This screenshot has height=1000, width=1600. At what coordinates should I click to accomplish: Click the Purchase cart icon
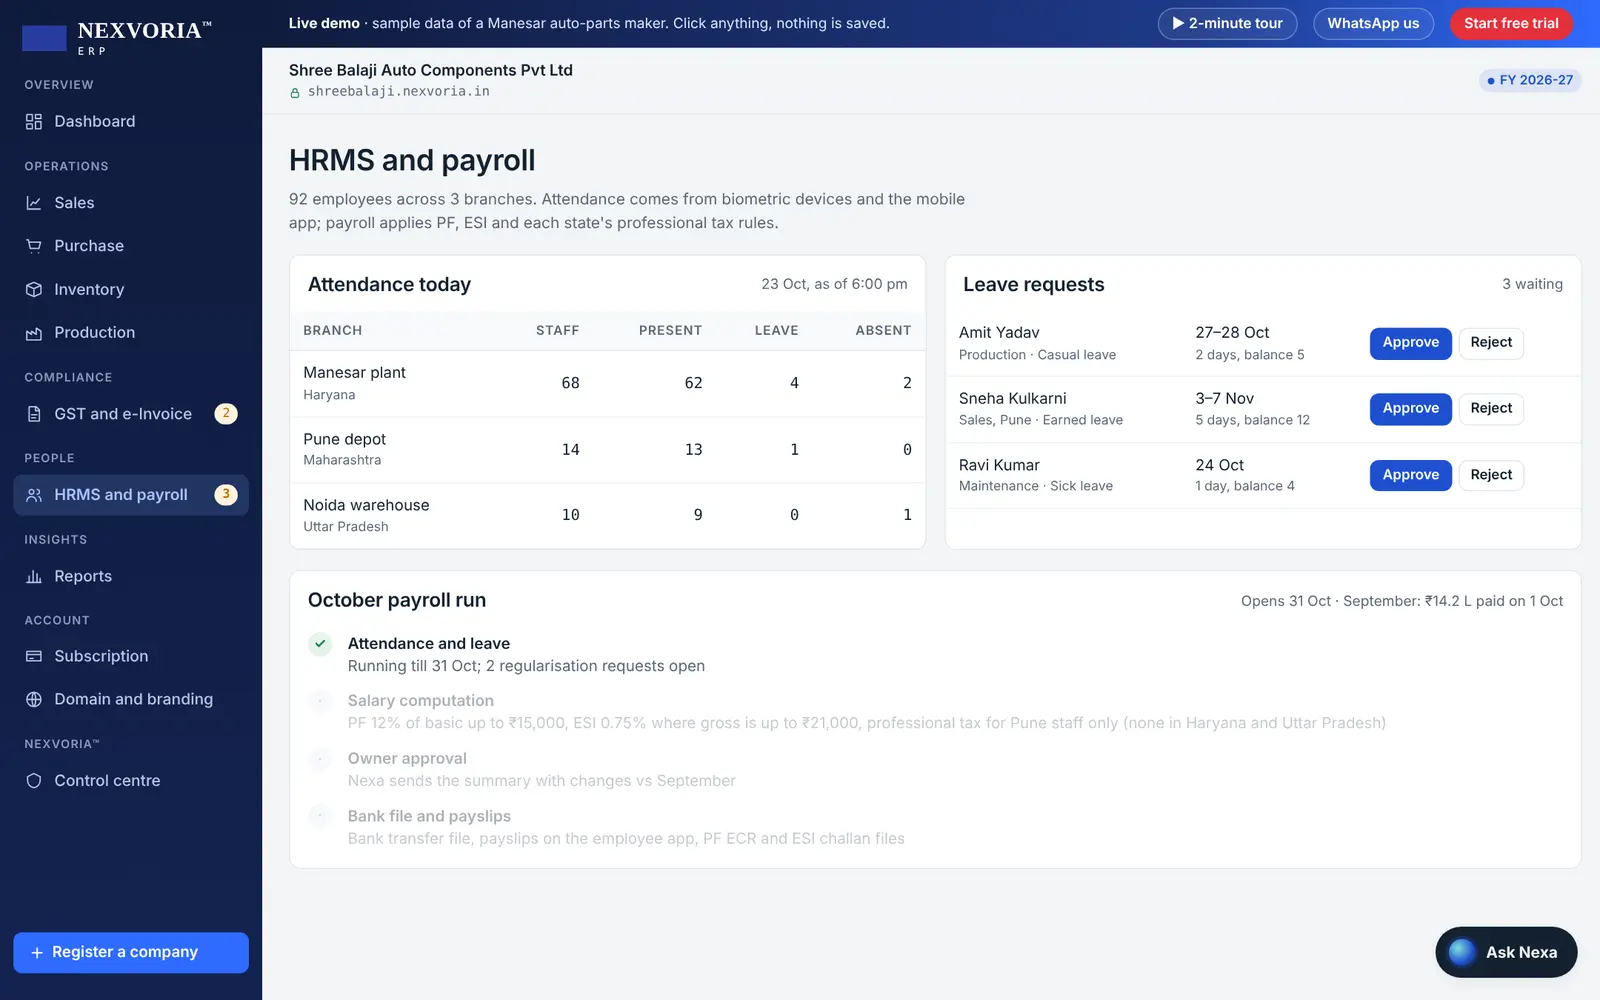pyautogui.click(x=34, y=246)
